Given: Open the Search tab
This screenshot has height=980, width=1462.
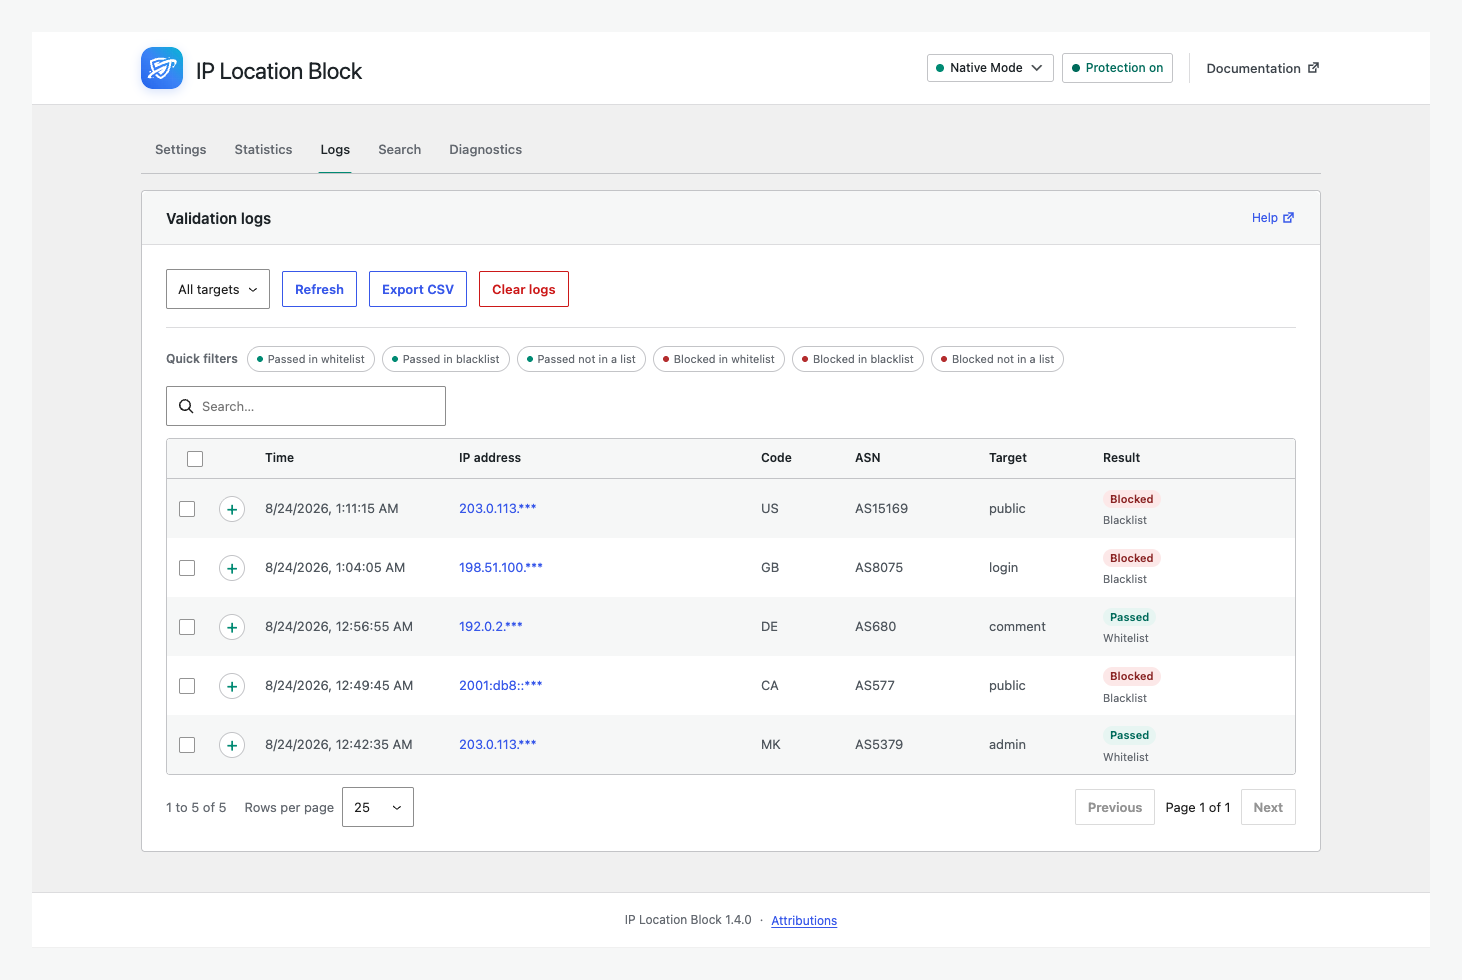Looking at the screenshot, I should pyautogui.click(x=400, y=149).
